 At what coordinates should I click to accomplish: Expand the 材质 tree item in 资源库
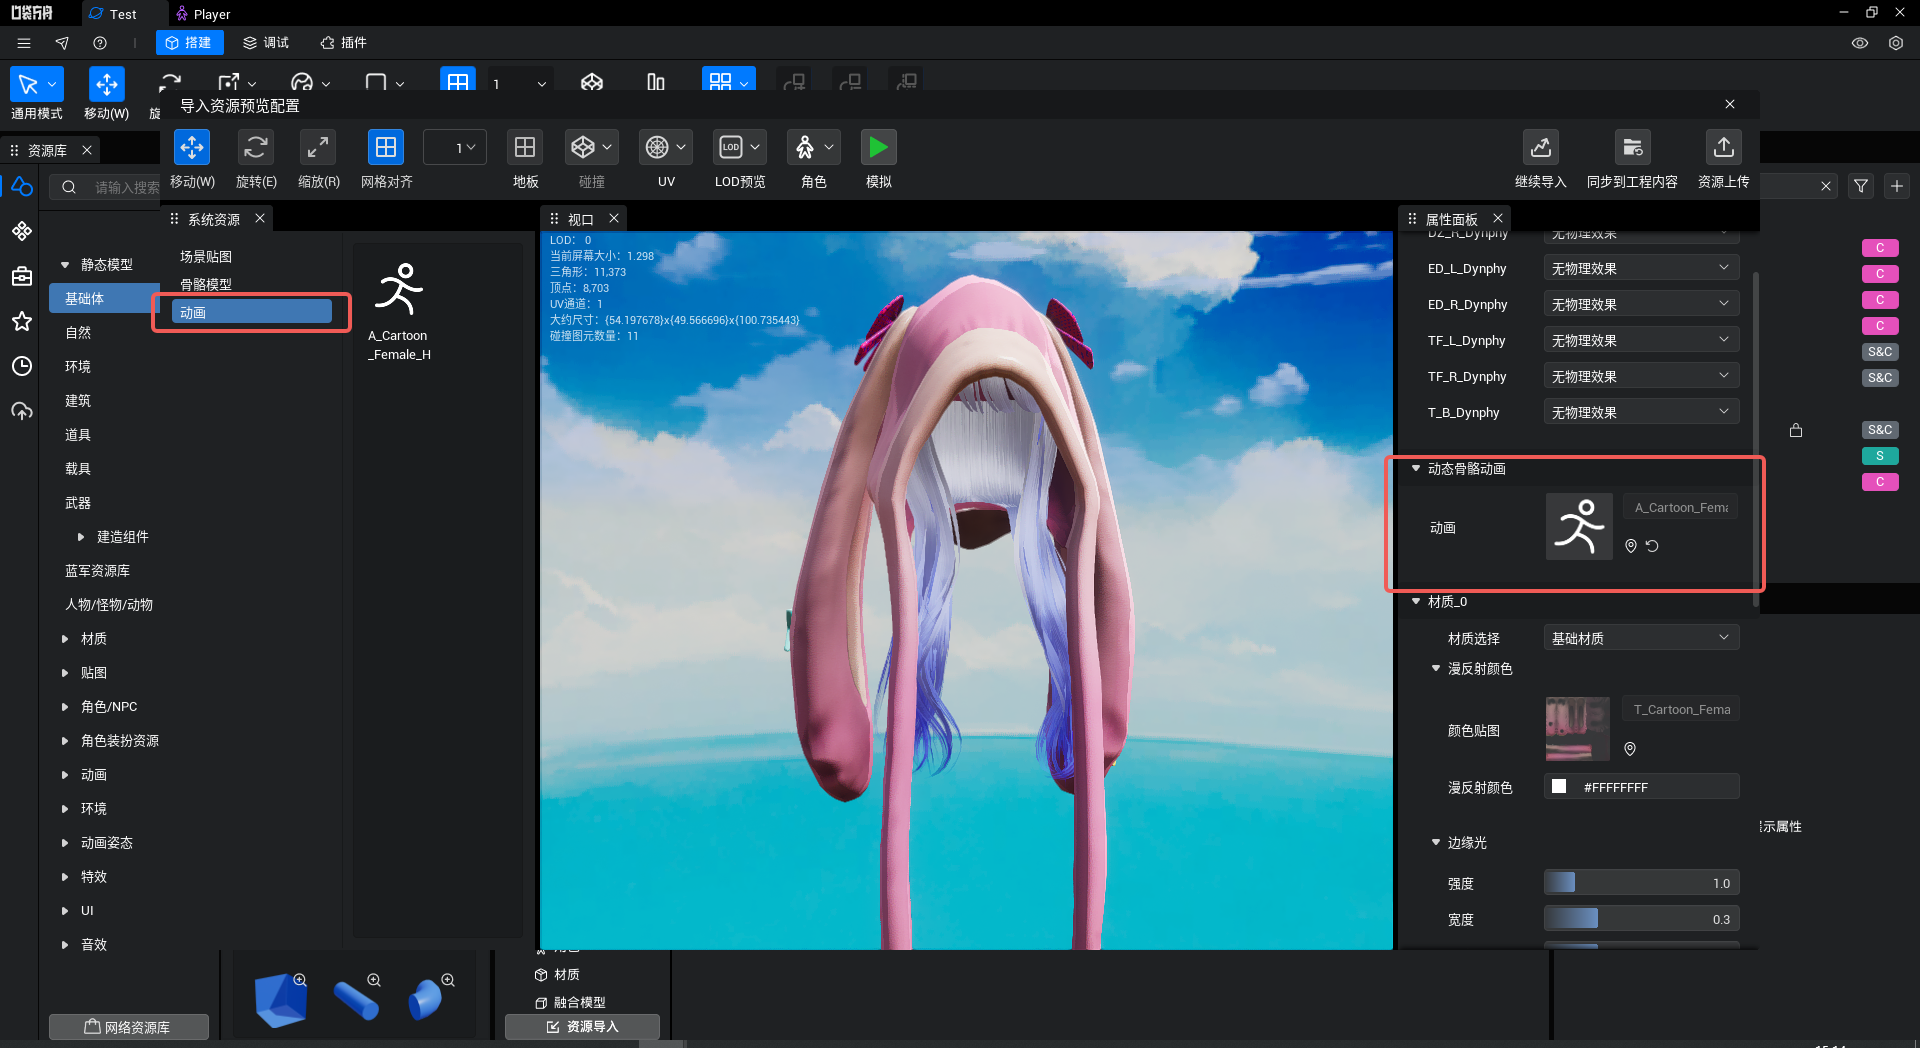coord(66,639)
